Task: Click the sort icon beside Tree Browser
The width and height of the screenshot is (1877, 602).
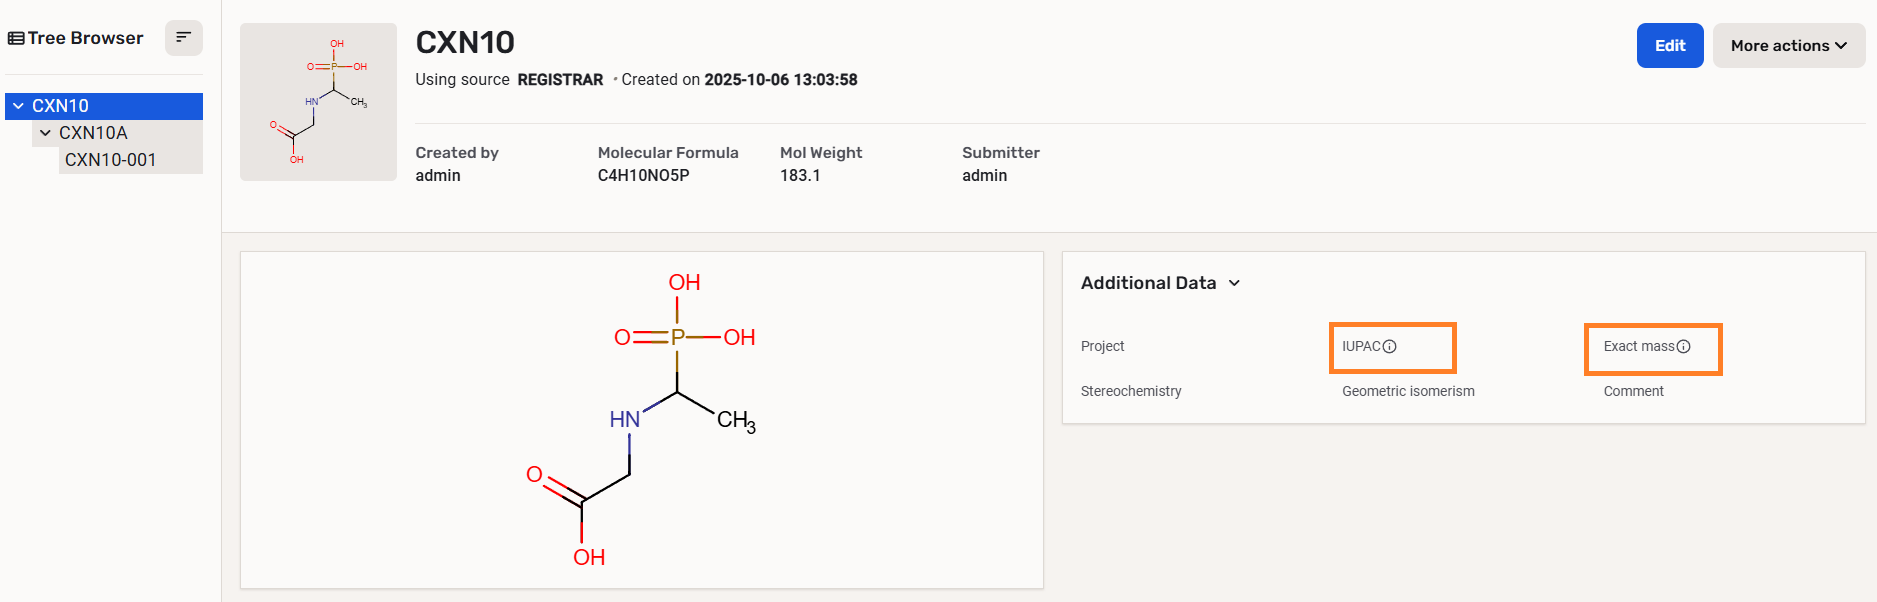Action: 183,38
